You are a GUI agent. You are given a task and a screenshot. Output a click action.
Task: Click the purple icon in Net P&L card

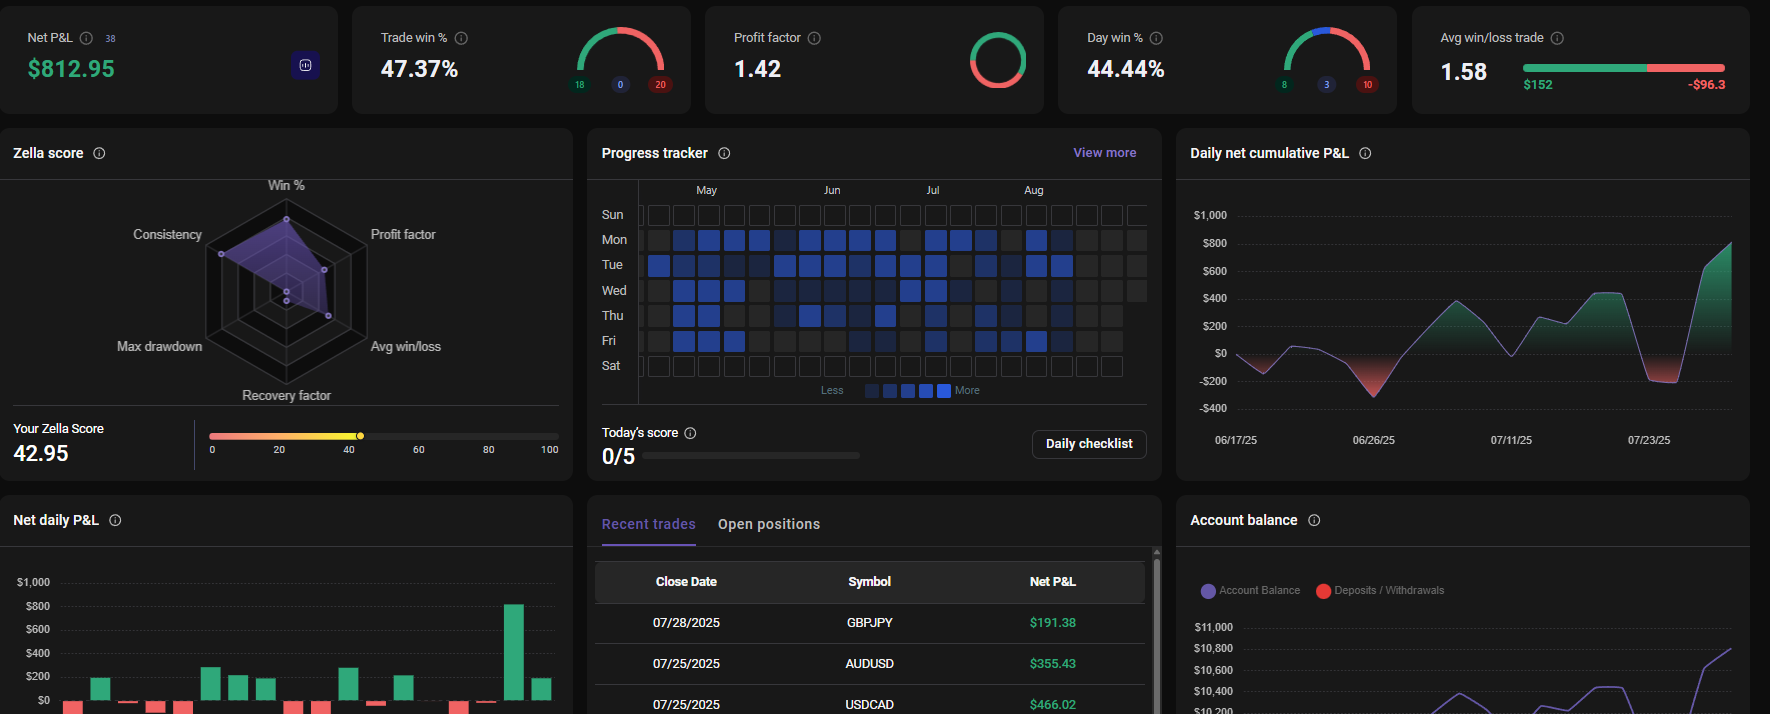pyautogui.click(x=305, y=65)
